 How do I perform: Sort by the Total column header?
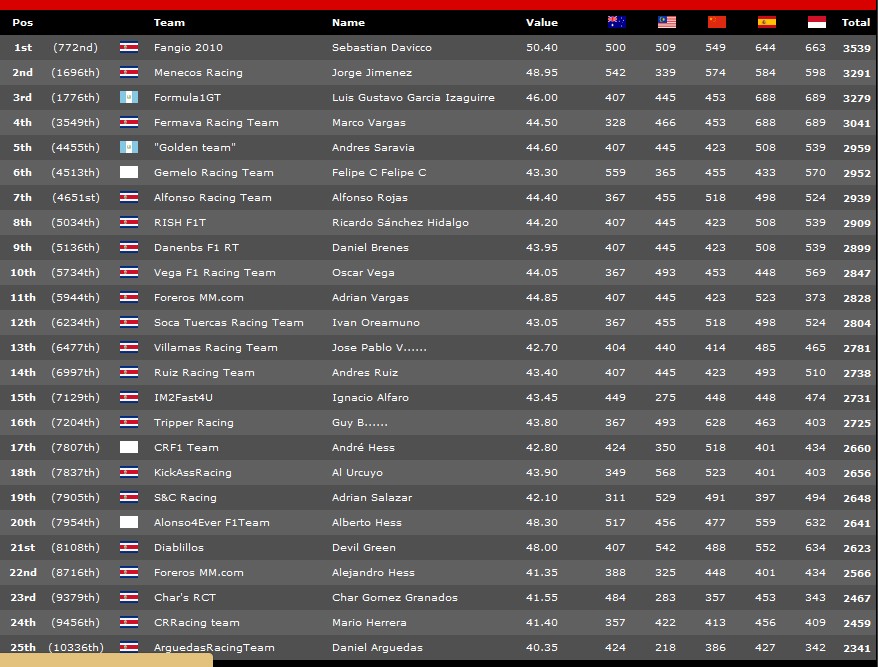pos(855,22)
